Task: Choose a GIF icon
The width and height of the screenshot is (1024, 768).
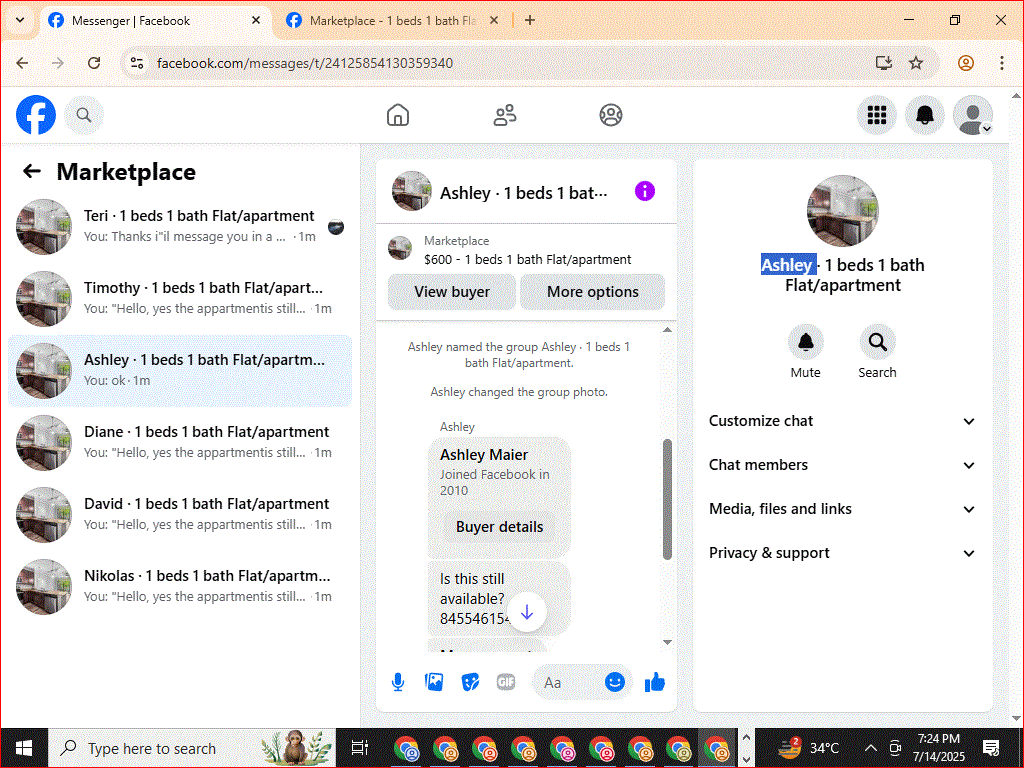Action: (506, 682)
